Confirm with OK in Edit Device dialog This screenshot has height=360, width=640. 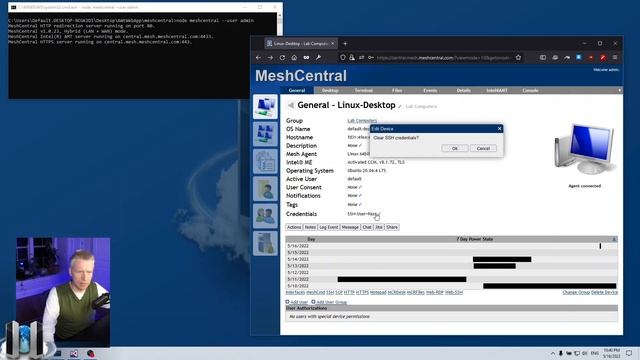[454, 148]
